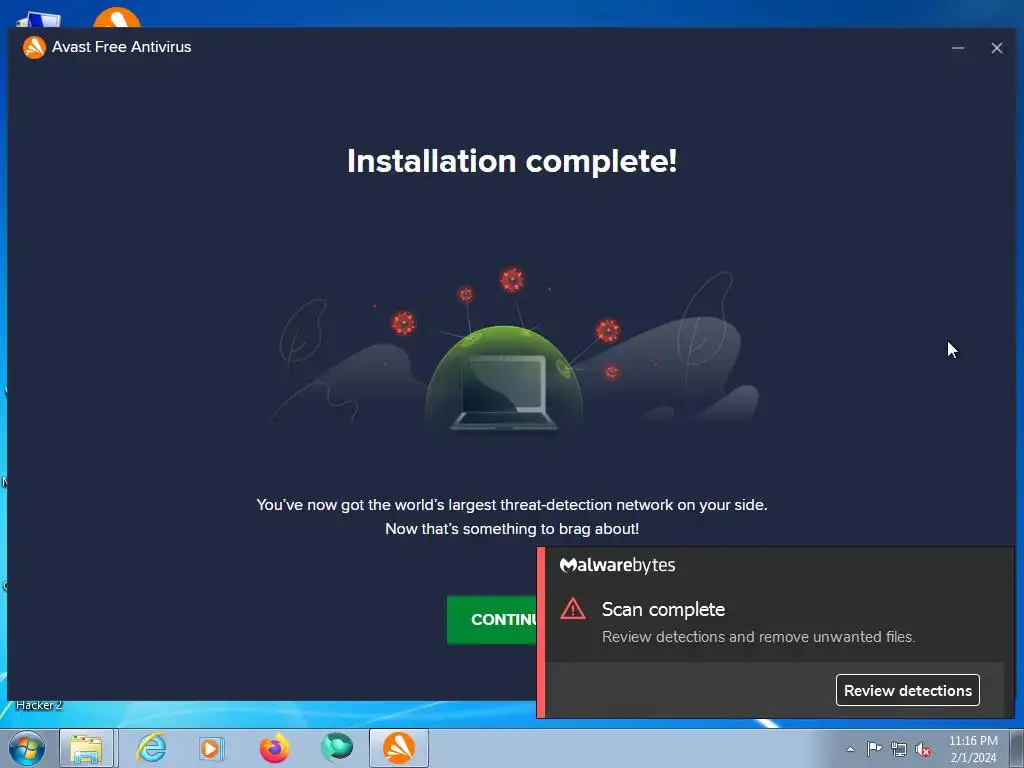Click the green CONTINUE button
The image size is (1024, 768).
pos(492,619)
